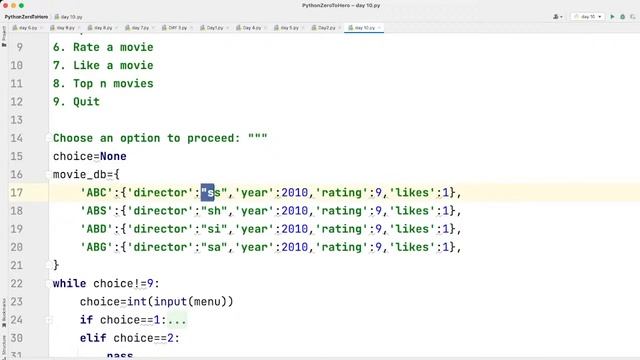Click the 'ABC' key on line 17
Image resolution: width=640 pixels, height=360 pixels.
click(x=96, y=193)
